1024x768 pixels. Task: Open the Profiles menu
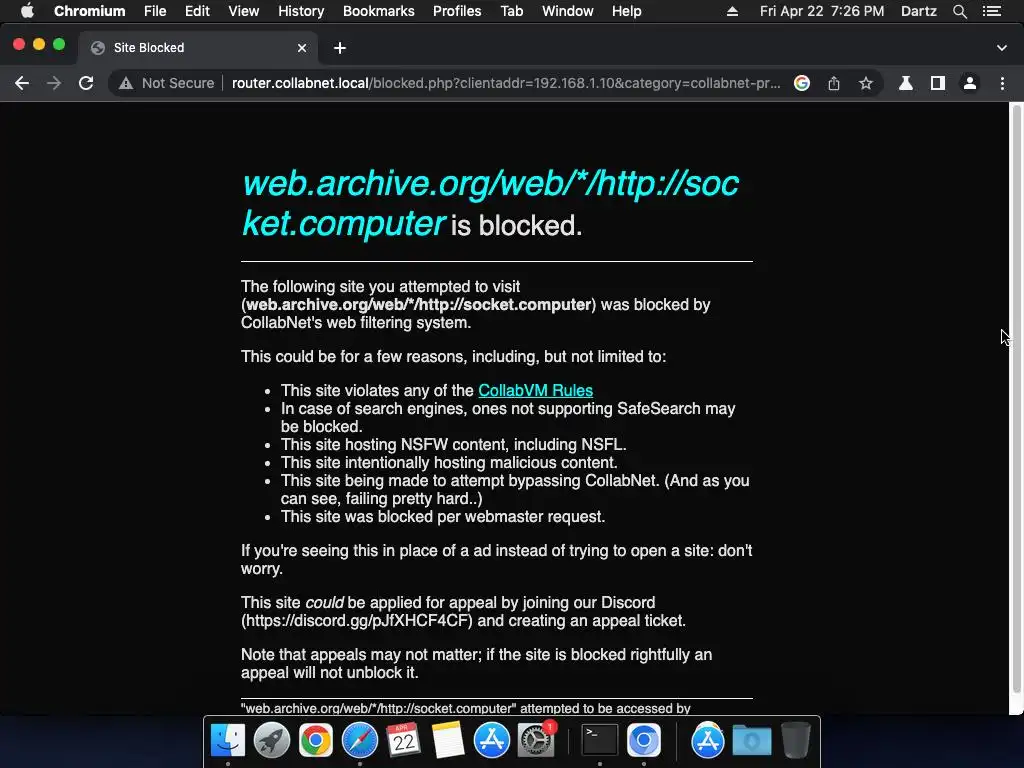(x=457, y=11)
